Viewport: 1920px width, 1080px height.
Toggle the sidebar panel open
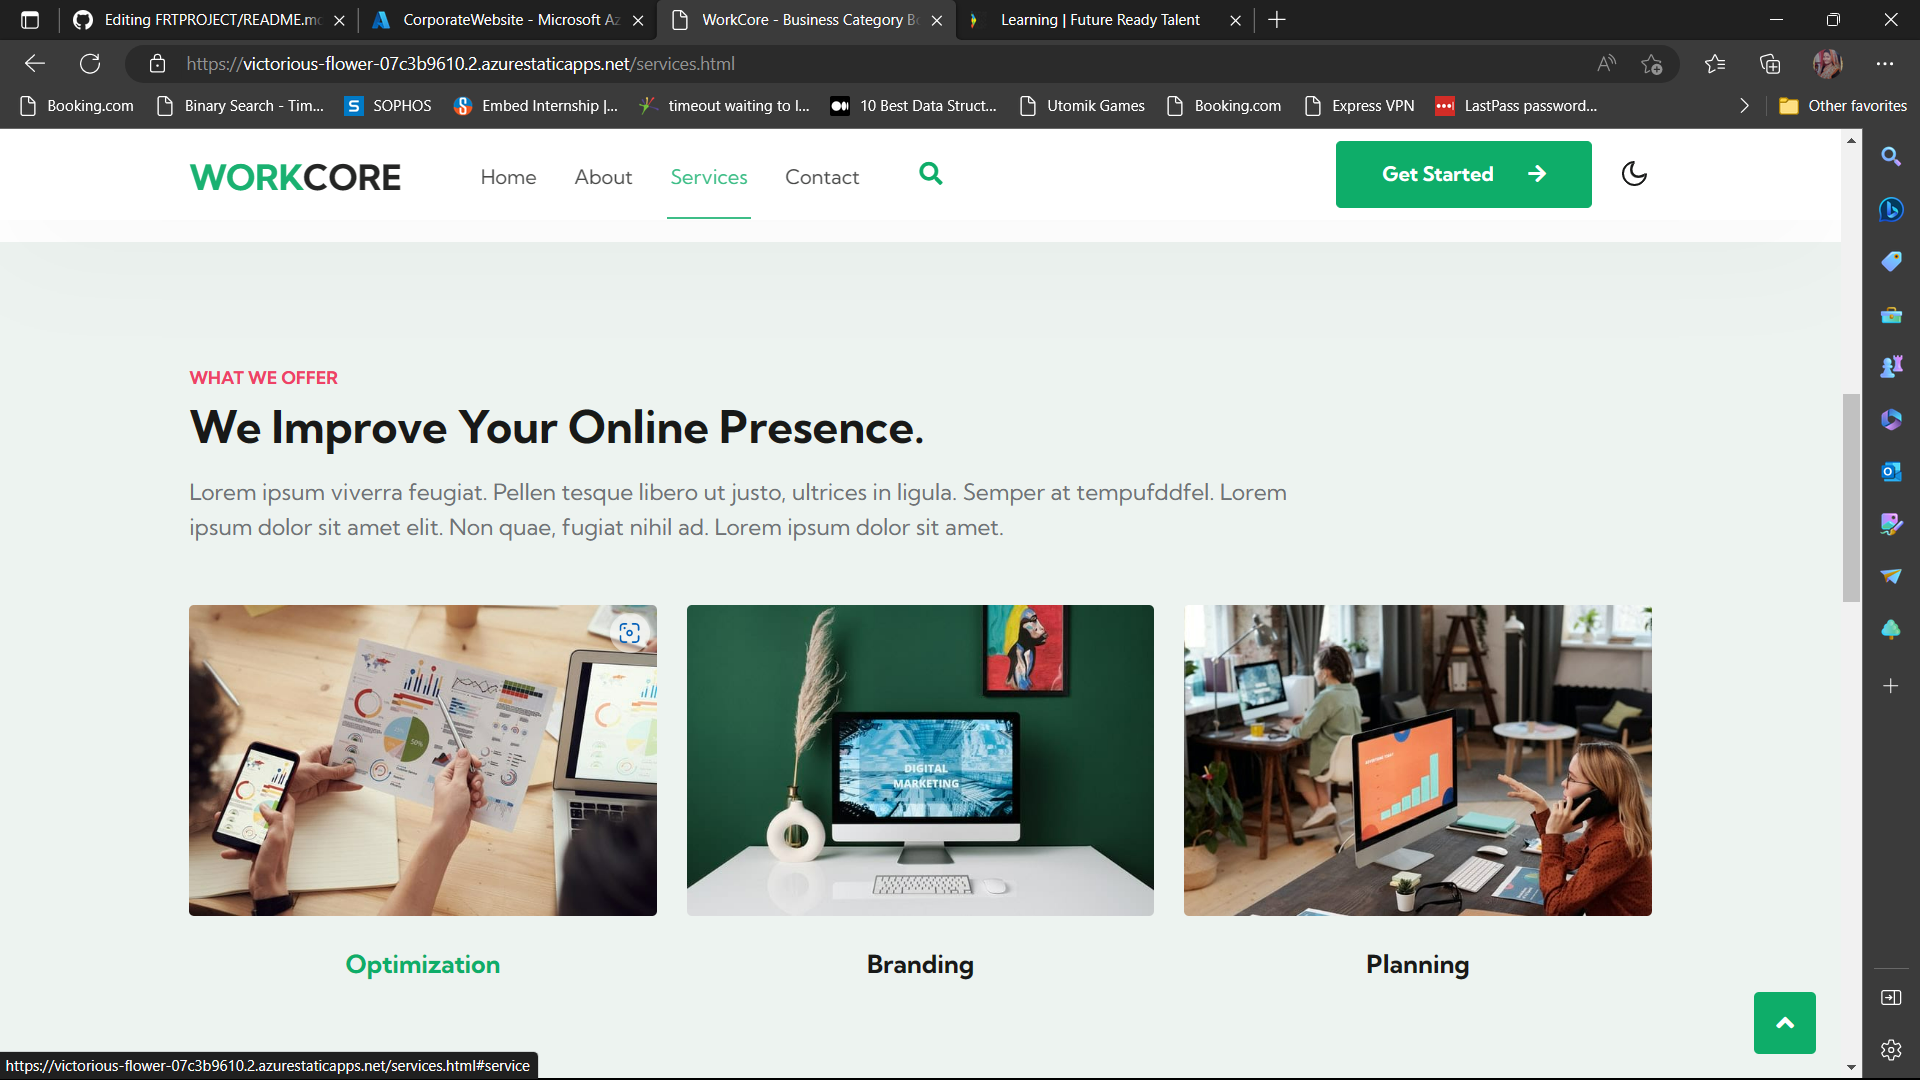coord(1891,997)
